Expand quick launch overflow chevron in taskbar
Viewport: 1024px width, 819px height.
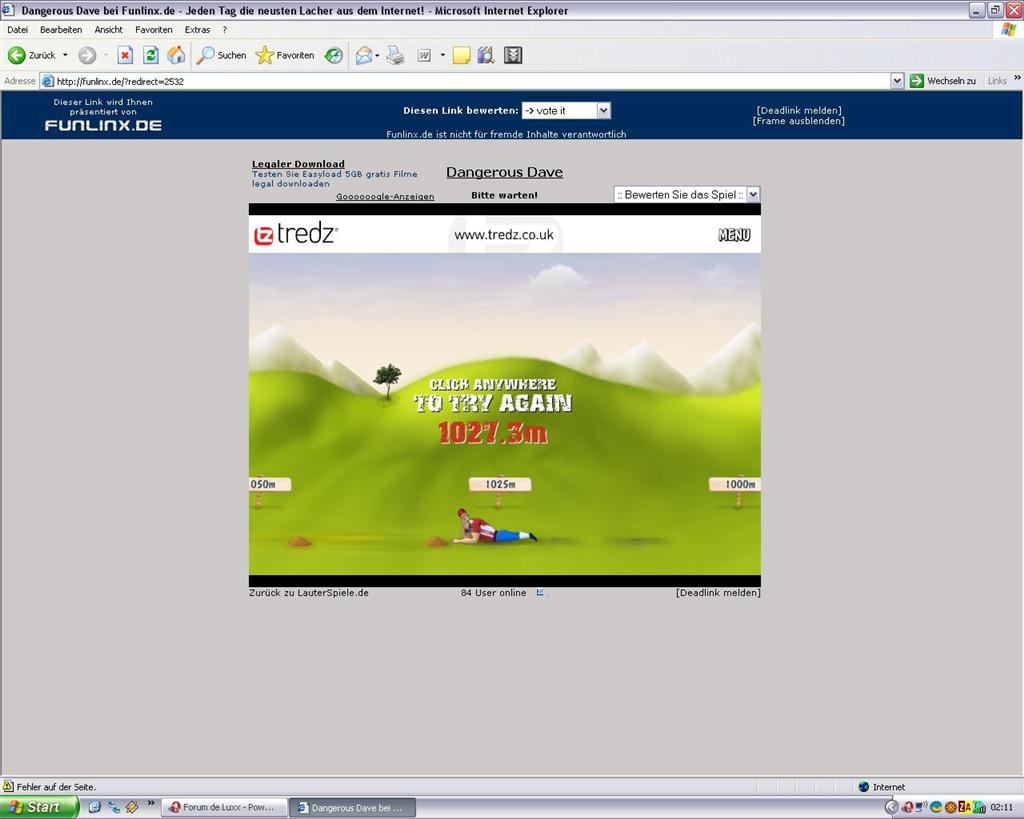tap(151, 803)
